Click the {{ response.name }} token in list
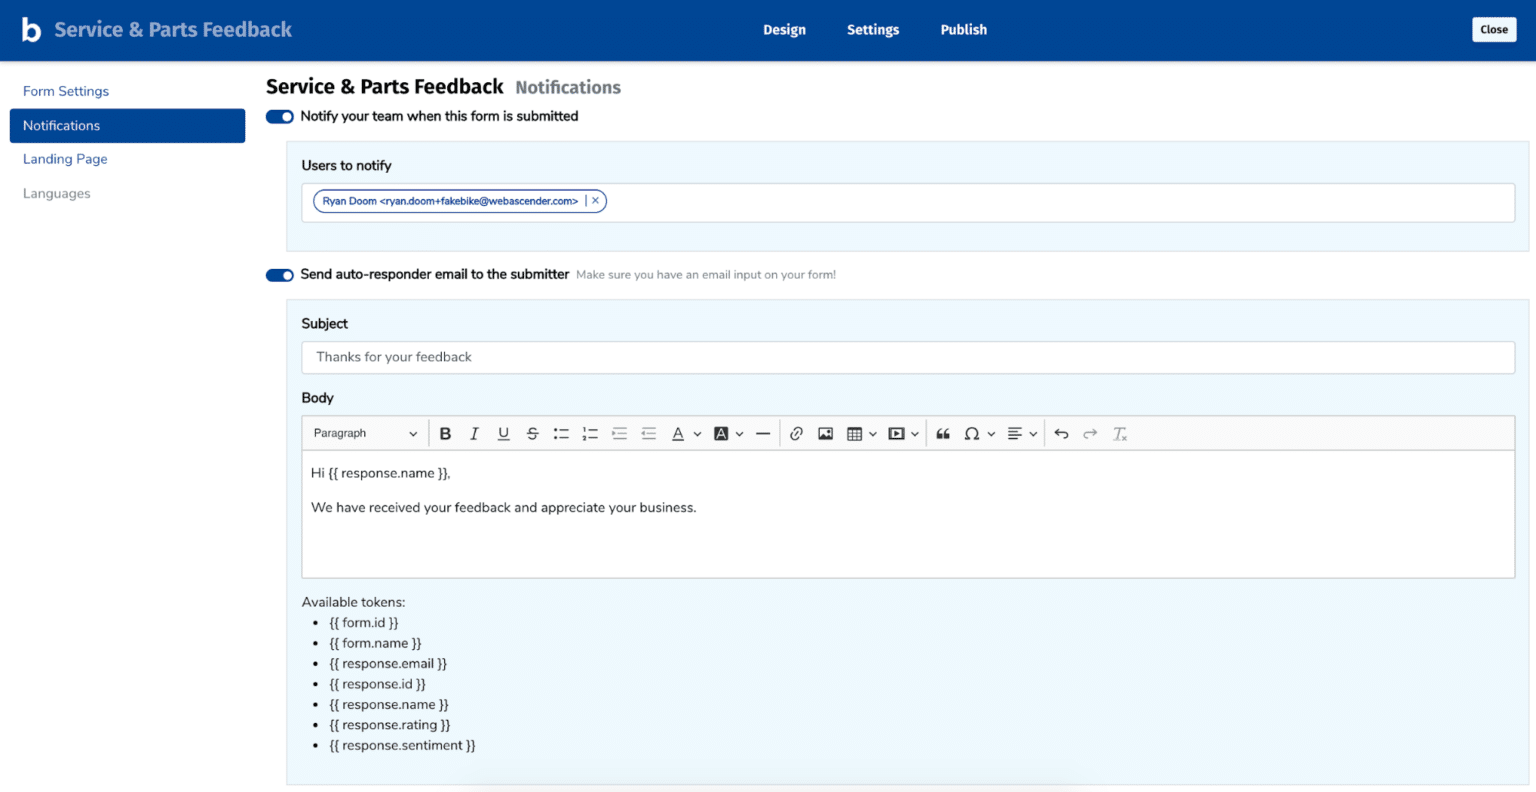Image resolution: width=1536 pixels, height=792 pixels. pyautogui.click(x=389, y=705)
